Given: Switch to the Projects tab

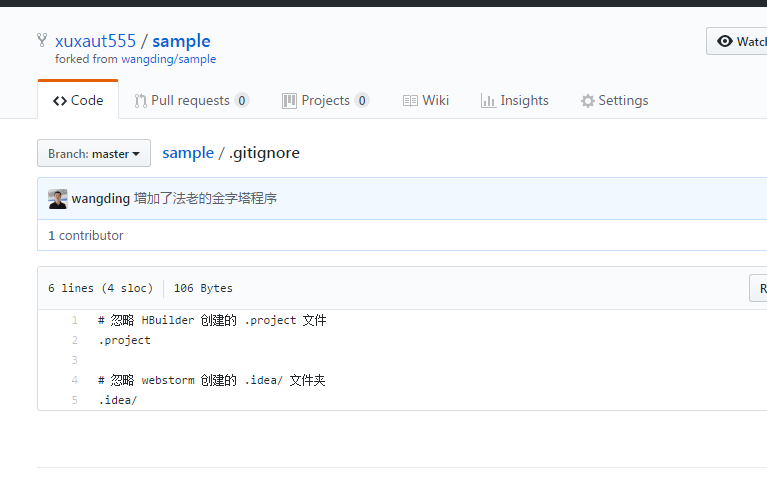Looking at the screenshot, I should pyautogui.click(x=325, y=100).
